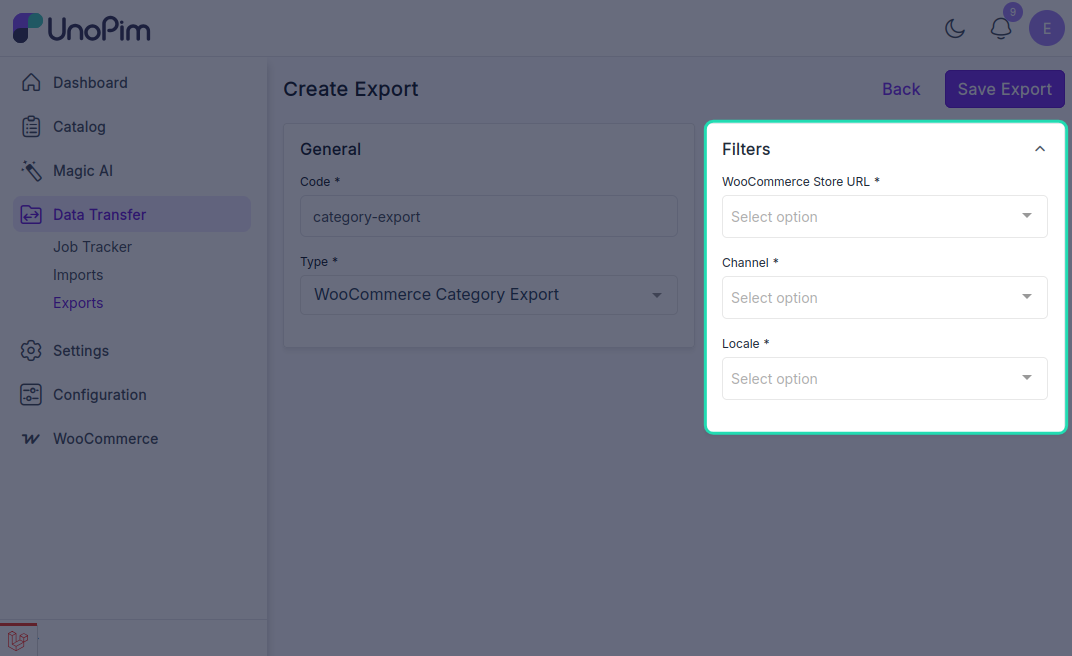
Task: Click the General section heading
Action: (330, 149)
